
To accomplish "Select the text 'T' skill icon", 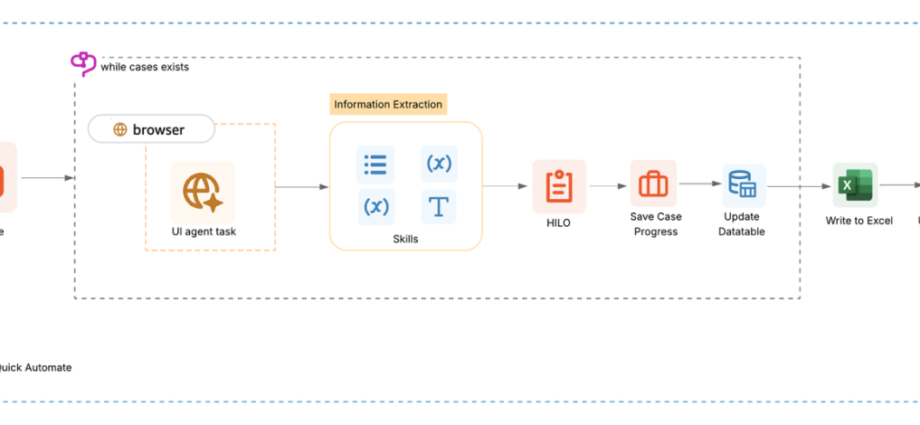I will 439,206.
